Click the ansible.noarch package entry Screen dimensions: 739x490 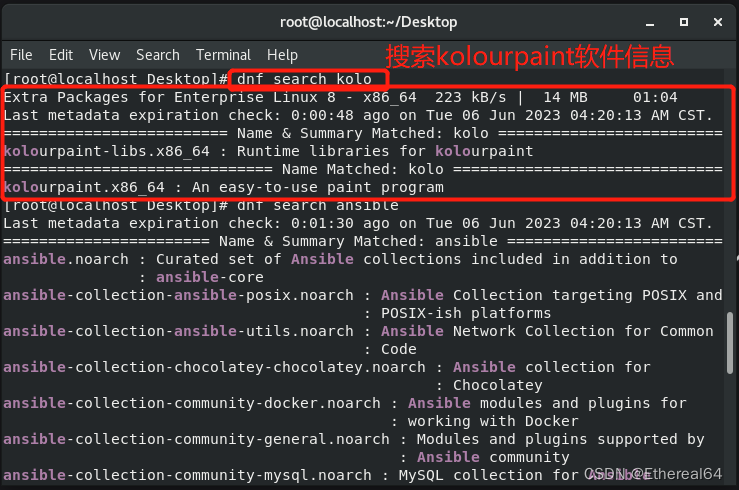pyautogui.click(x=340, y=259)
